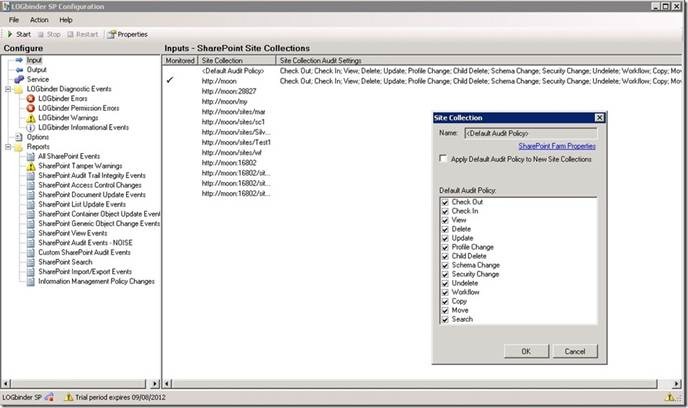
Task: Open the Action menu
Action: click(39, 19)
